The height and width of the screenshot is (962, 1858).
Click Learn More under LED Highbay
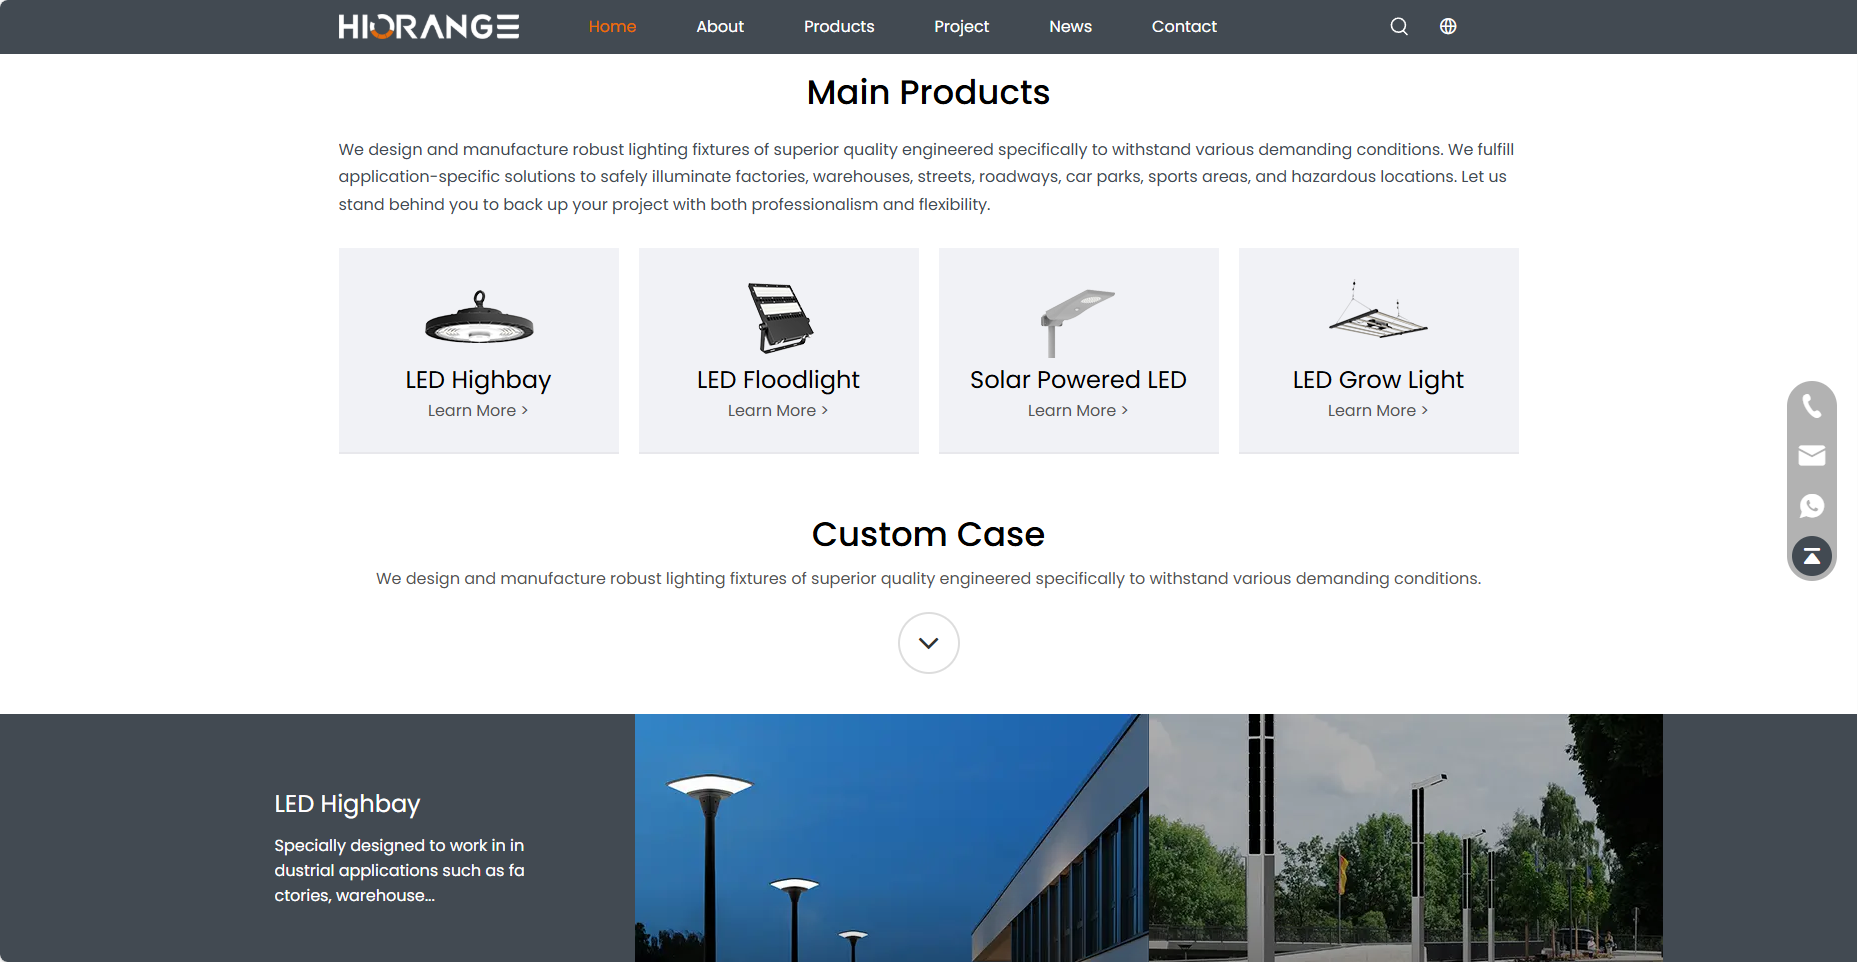coord(477,411)
